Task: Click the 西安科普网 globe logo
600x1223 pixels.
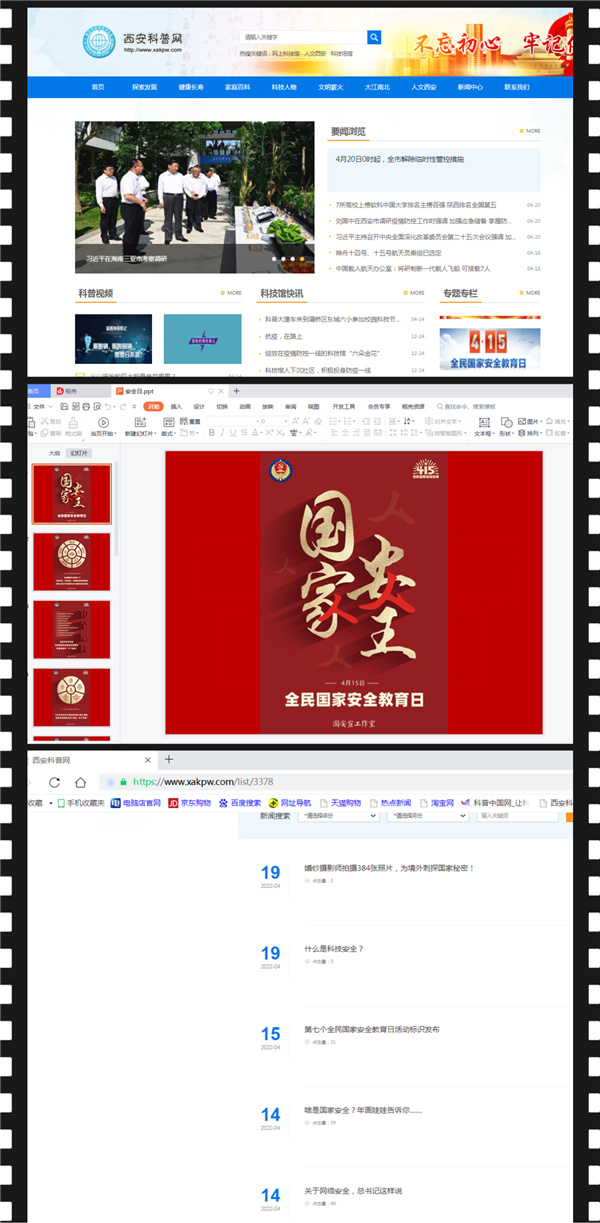Action: click(98, 42)
